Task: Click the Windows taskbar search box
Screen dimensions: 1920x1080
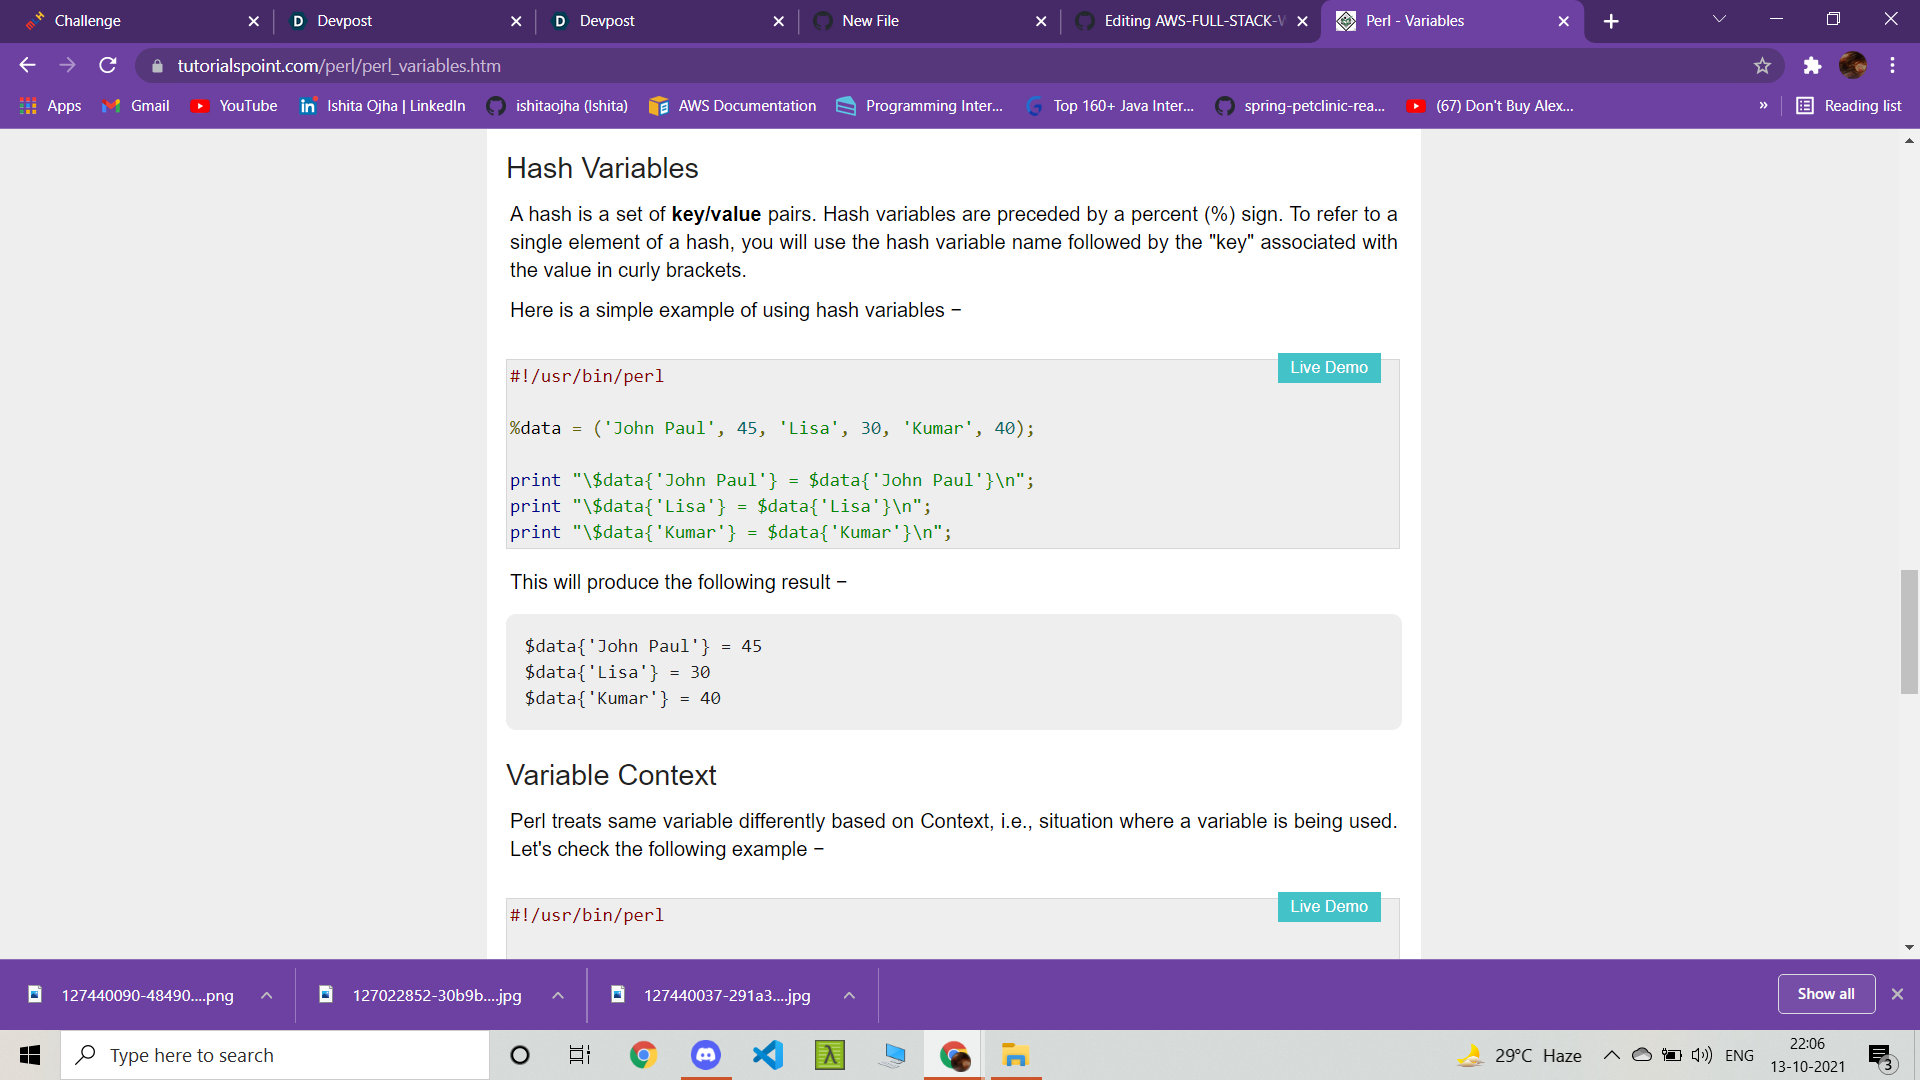Action: click(275, 1055)
